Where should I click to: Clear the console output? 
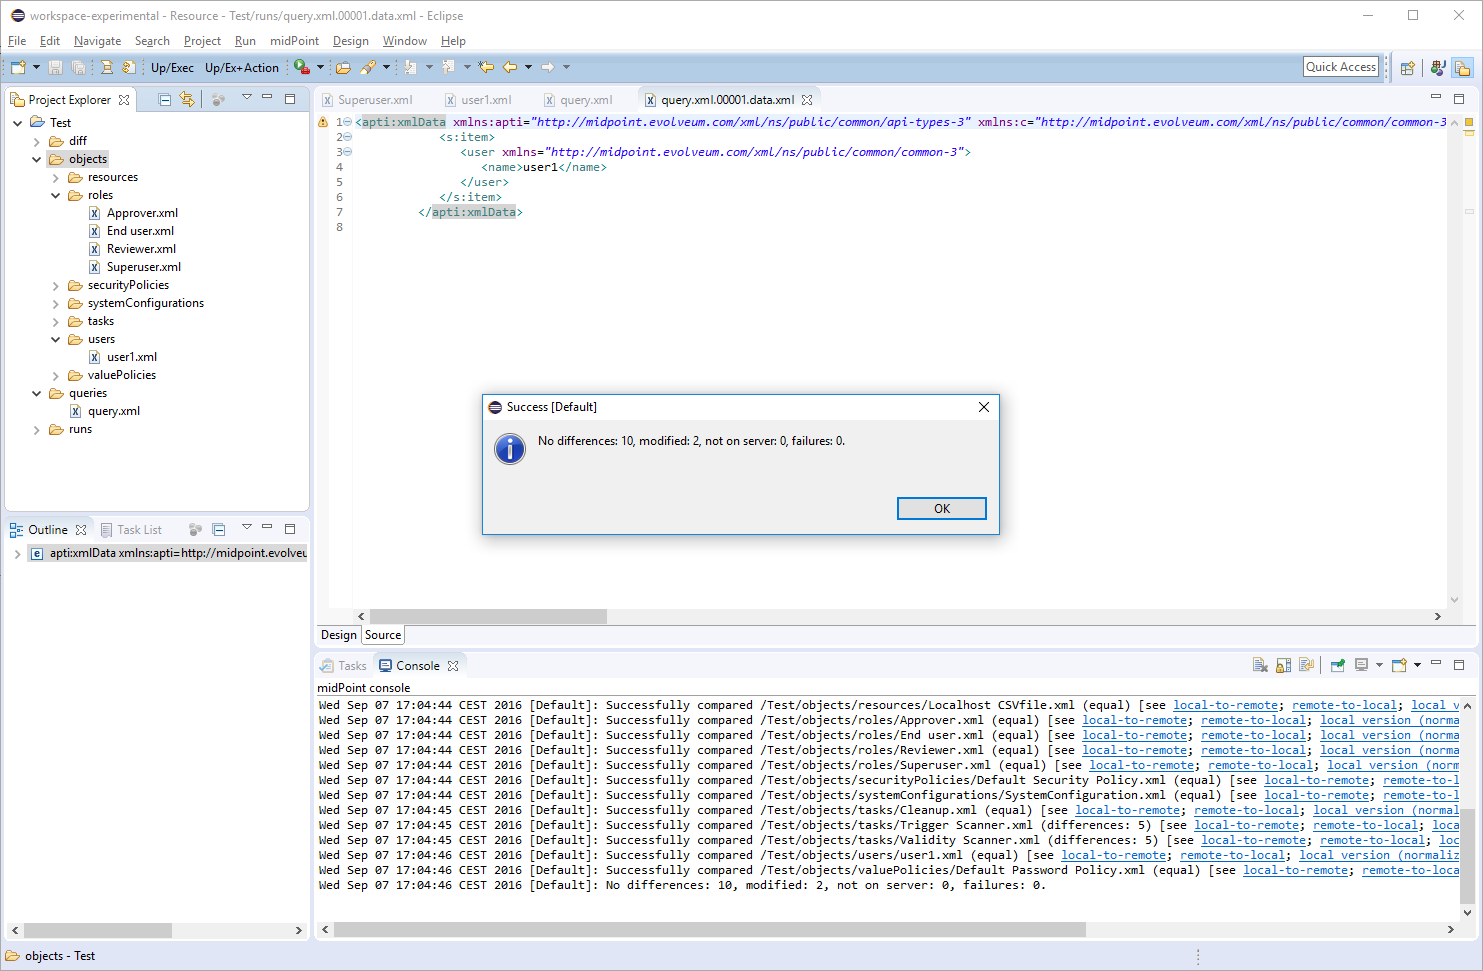(x=1260, y=665)
